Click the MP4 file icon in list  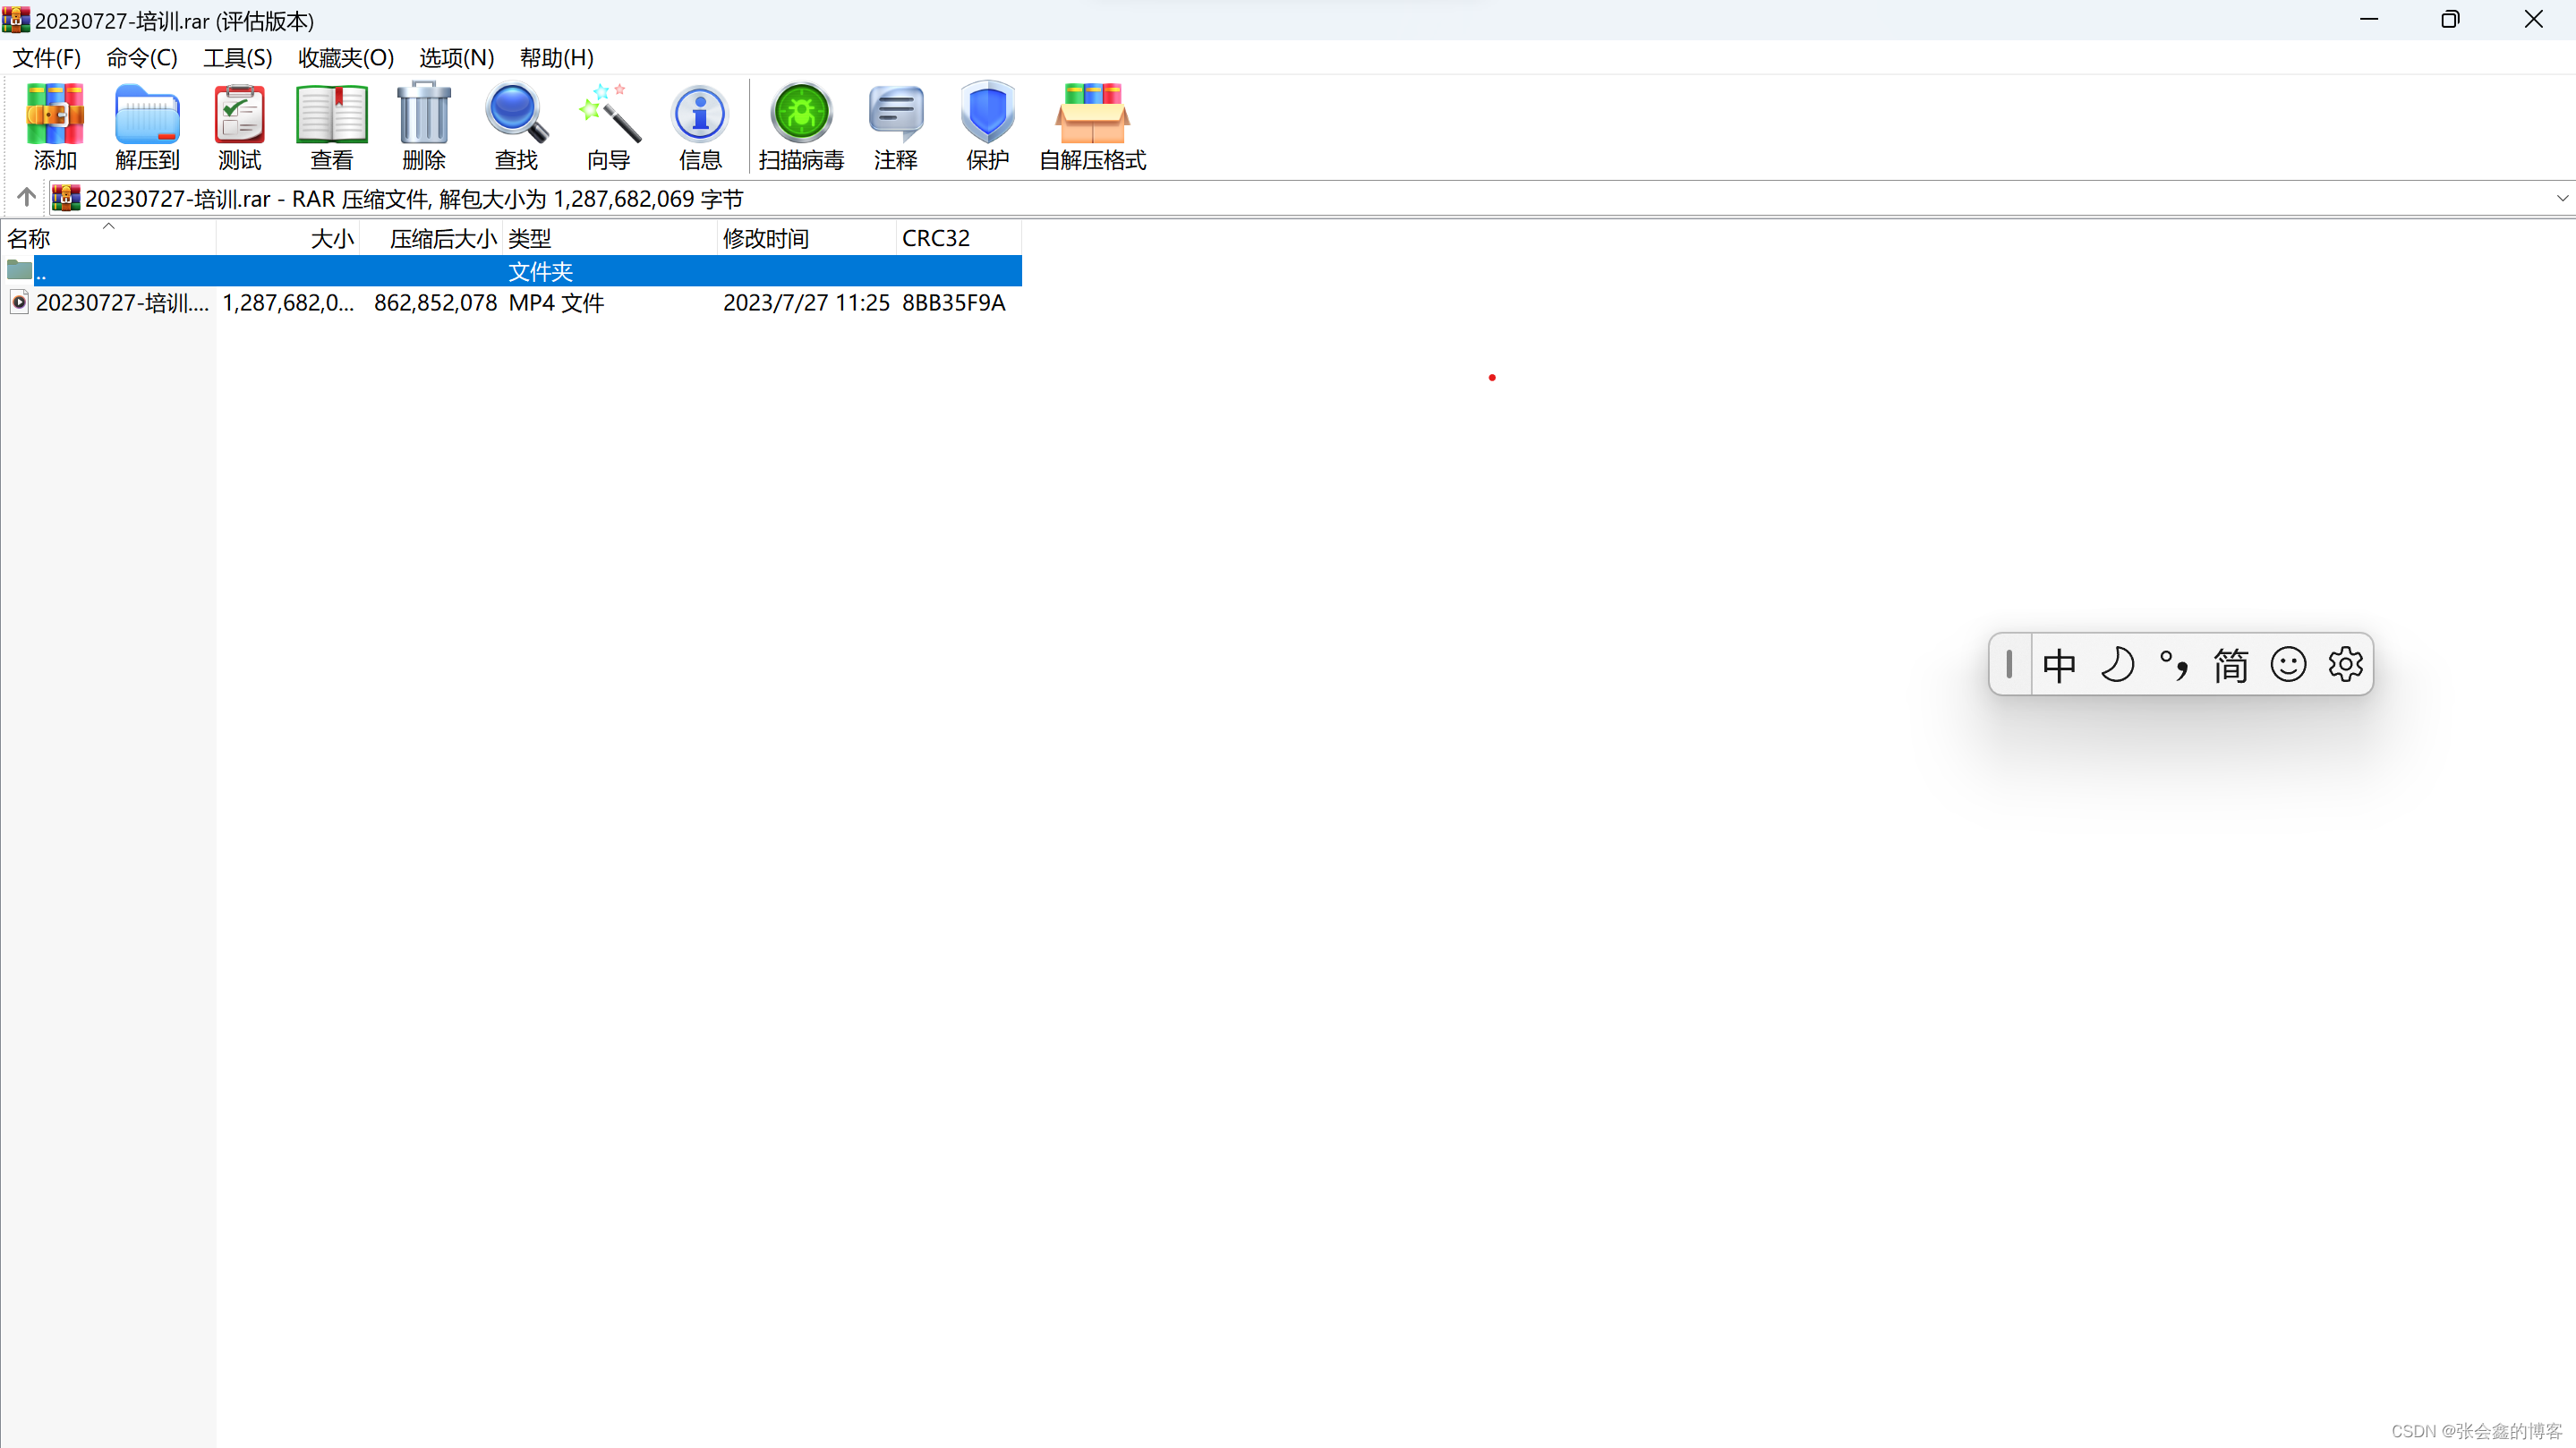[19, 302]
